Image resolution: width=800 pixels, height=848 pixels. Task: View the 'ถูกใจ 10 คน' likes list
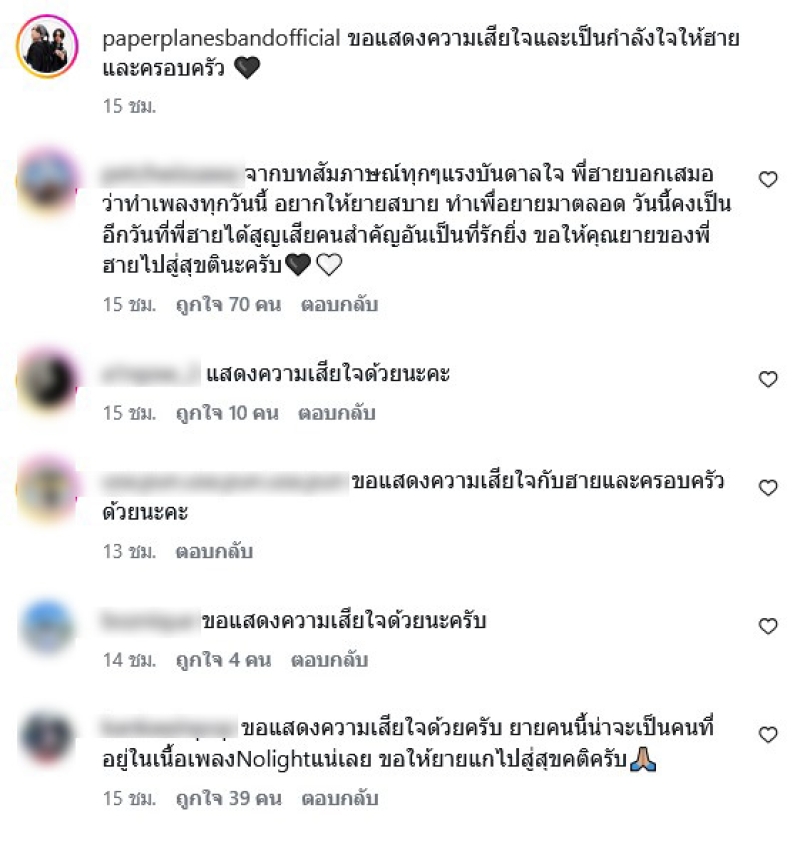point(227,414)
